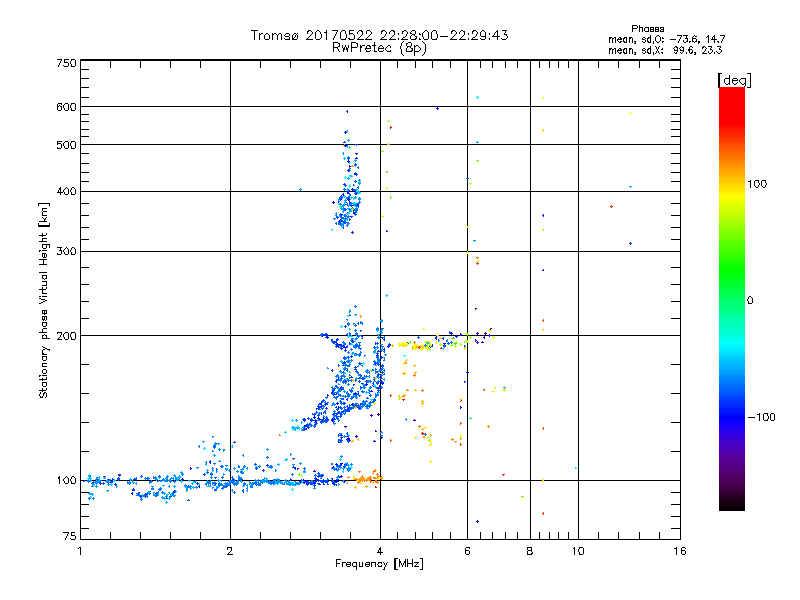Click the x-axis label '8'
The height and width of the screenshot is (600, 800).
[x=530, y=551]
